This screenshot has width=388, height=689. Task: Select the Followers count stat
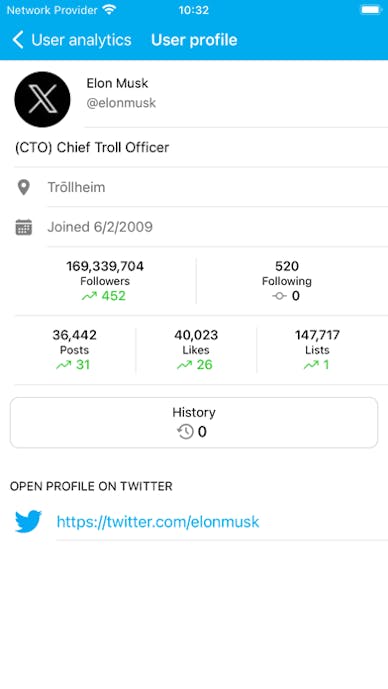tap(105, 281)
